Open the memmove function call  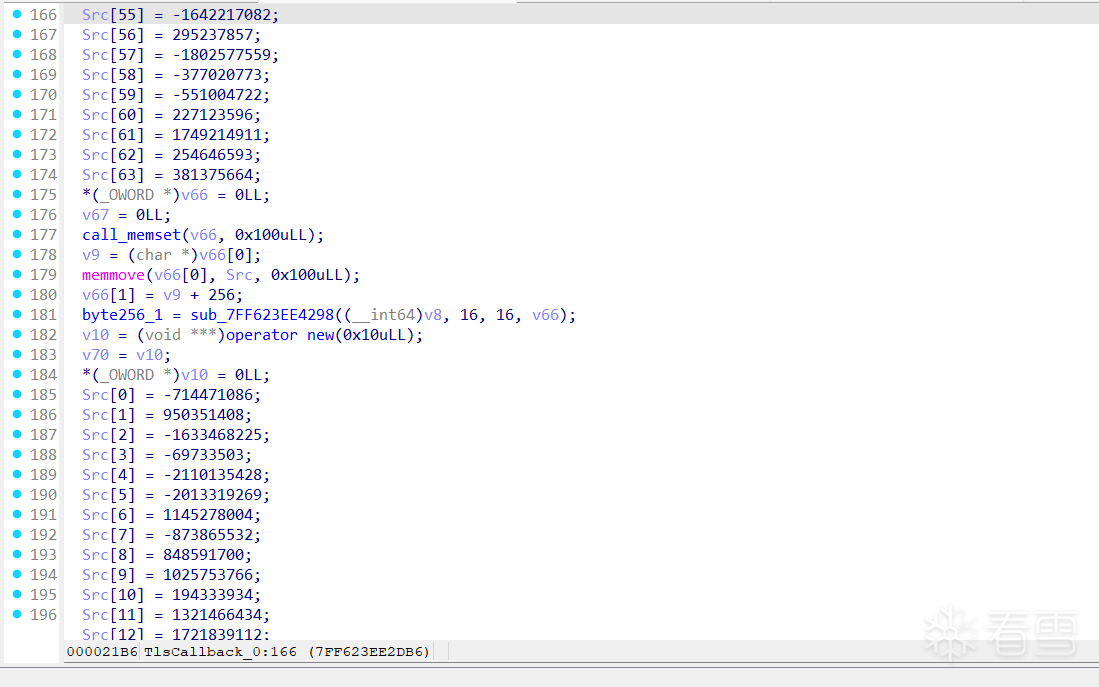pyautogui.click(x=113, y=275)
